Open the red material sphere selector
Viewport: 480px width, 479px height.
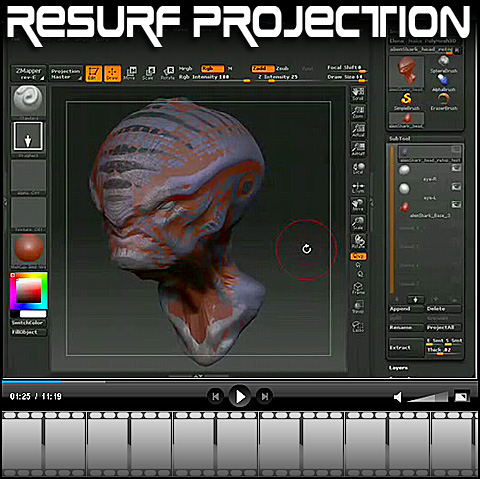28,251
